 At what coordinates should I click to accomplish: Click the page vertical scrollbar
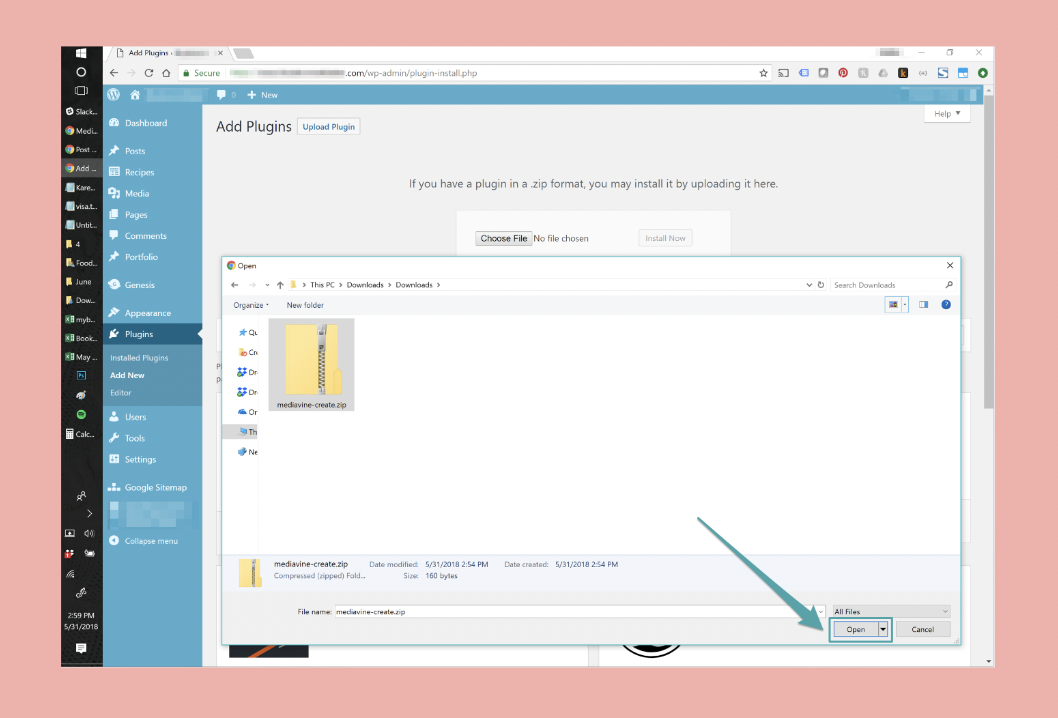989,250
